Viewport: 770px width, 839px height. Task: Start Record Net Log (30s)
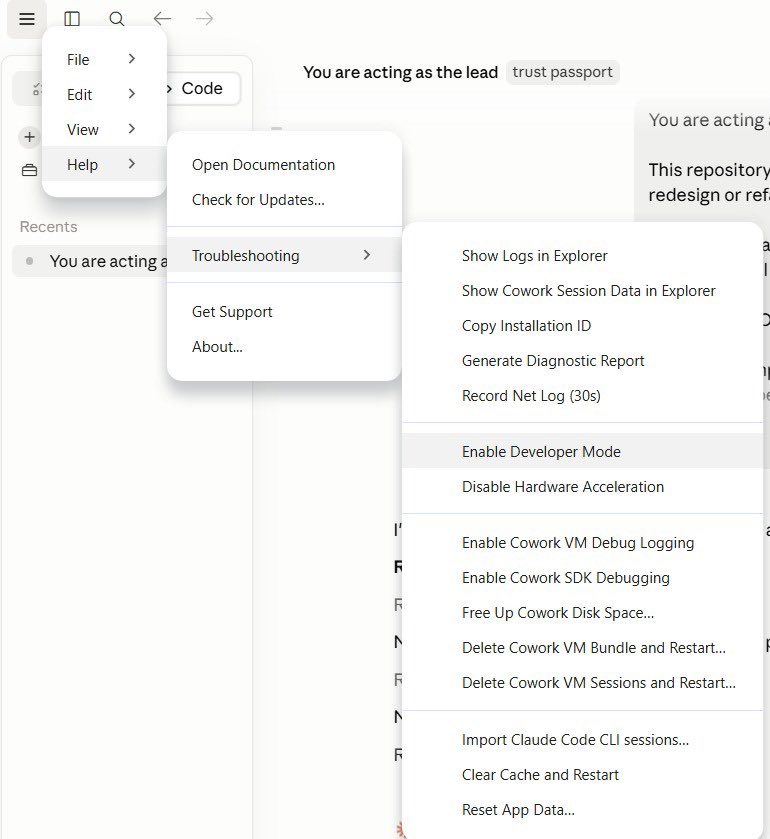click(x=582, y=395)
